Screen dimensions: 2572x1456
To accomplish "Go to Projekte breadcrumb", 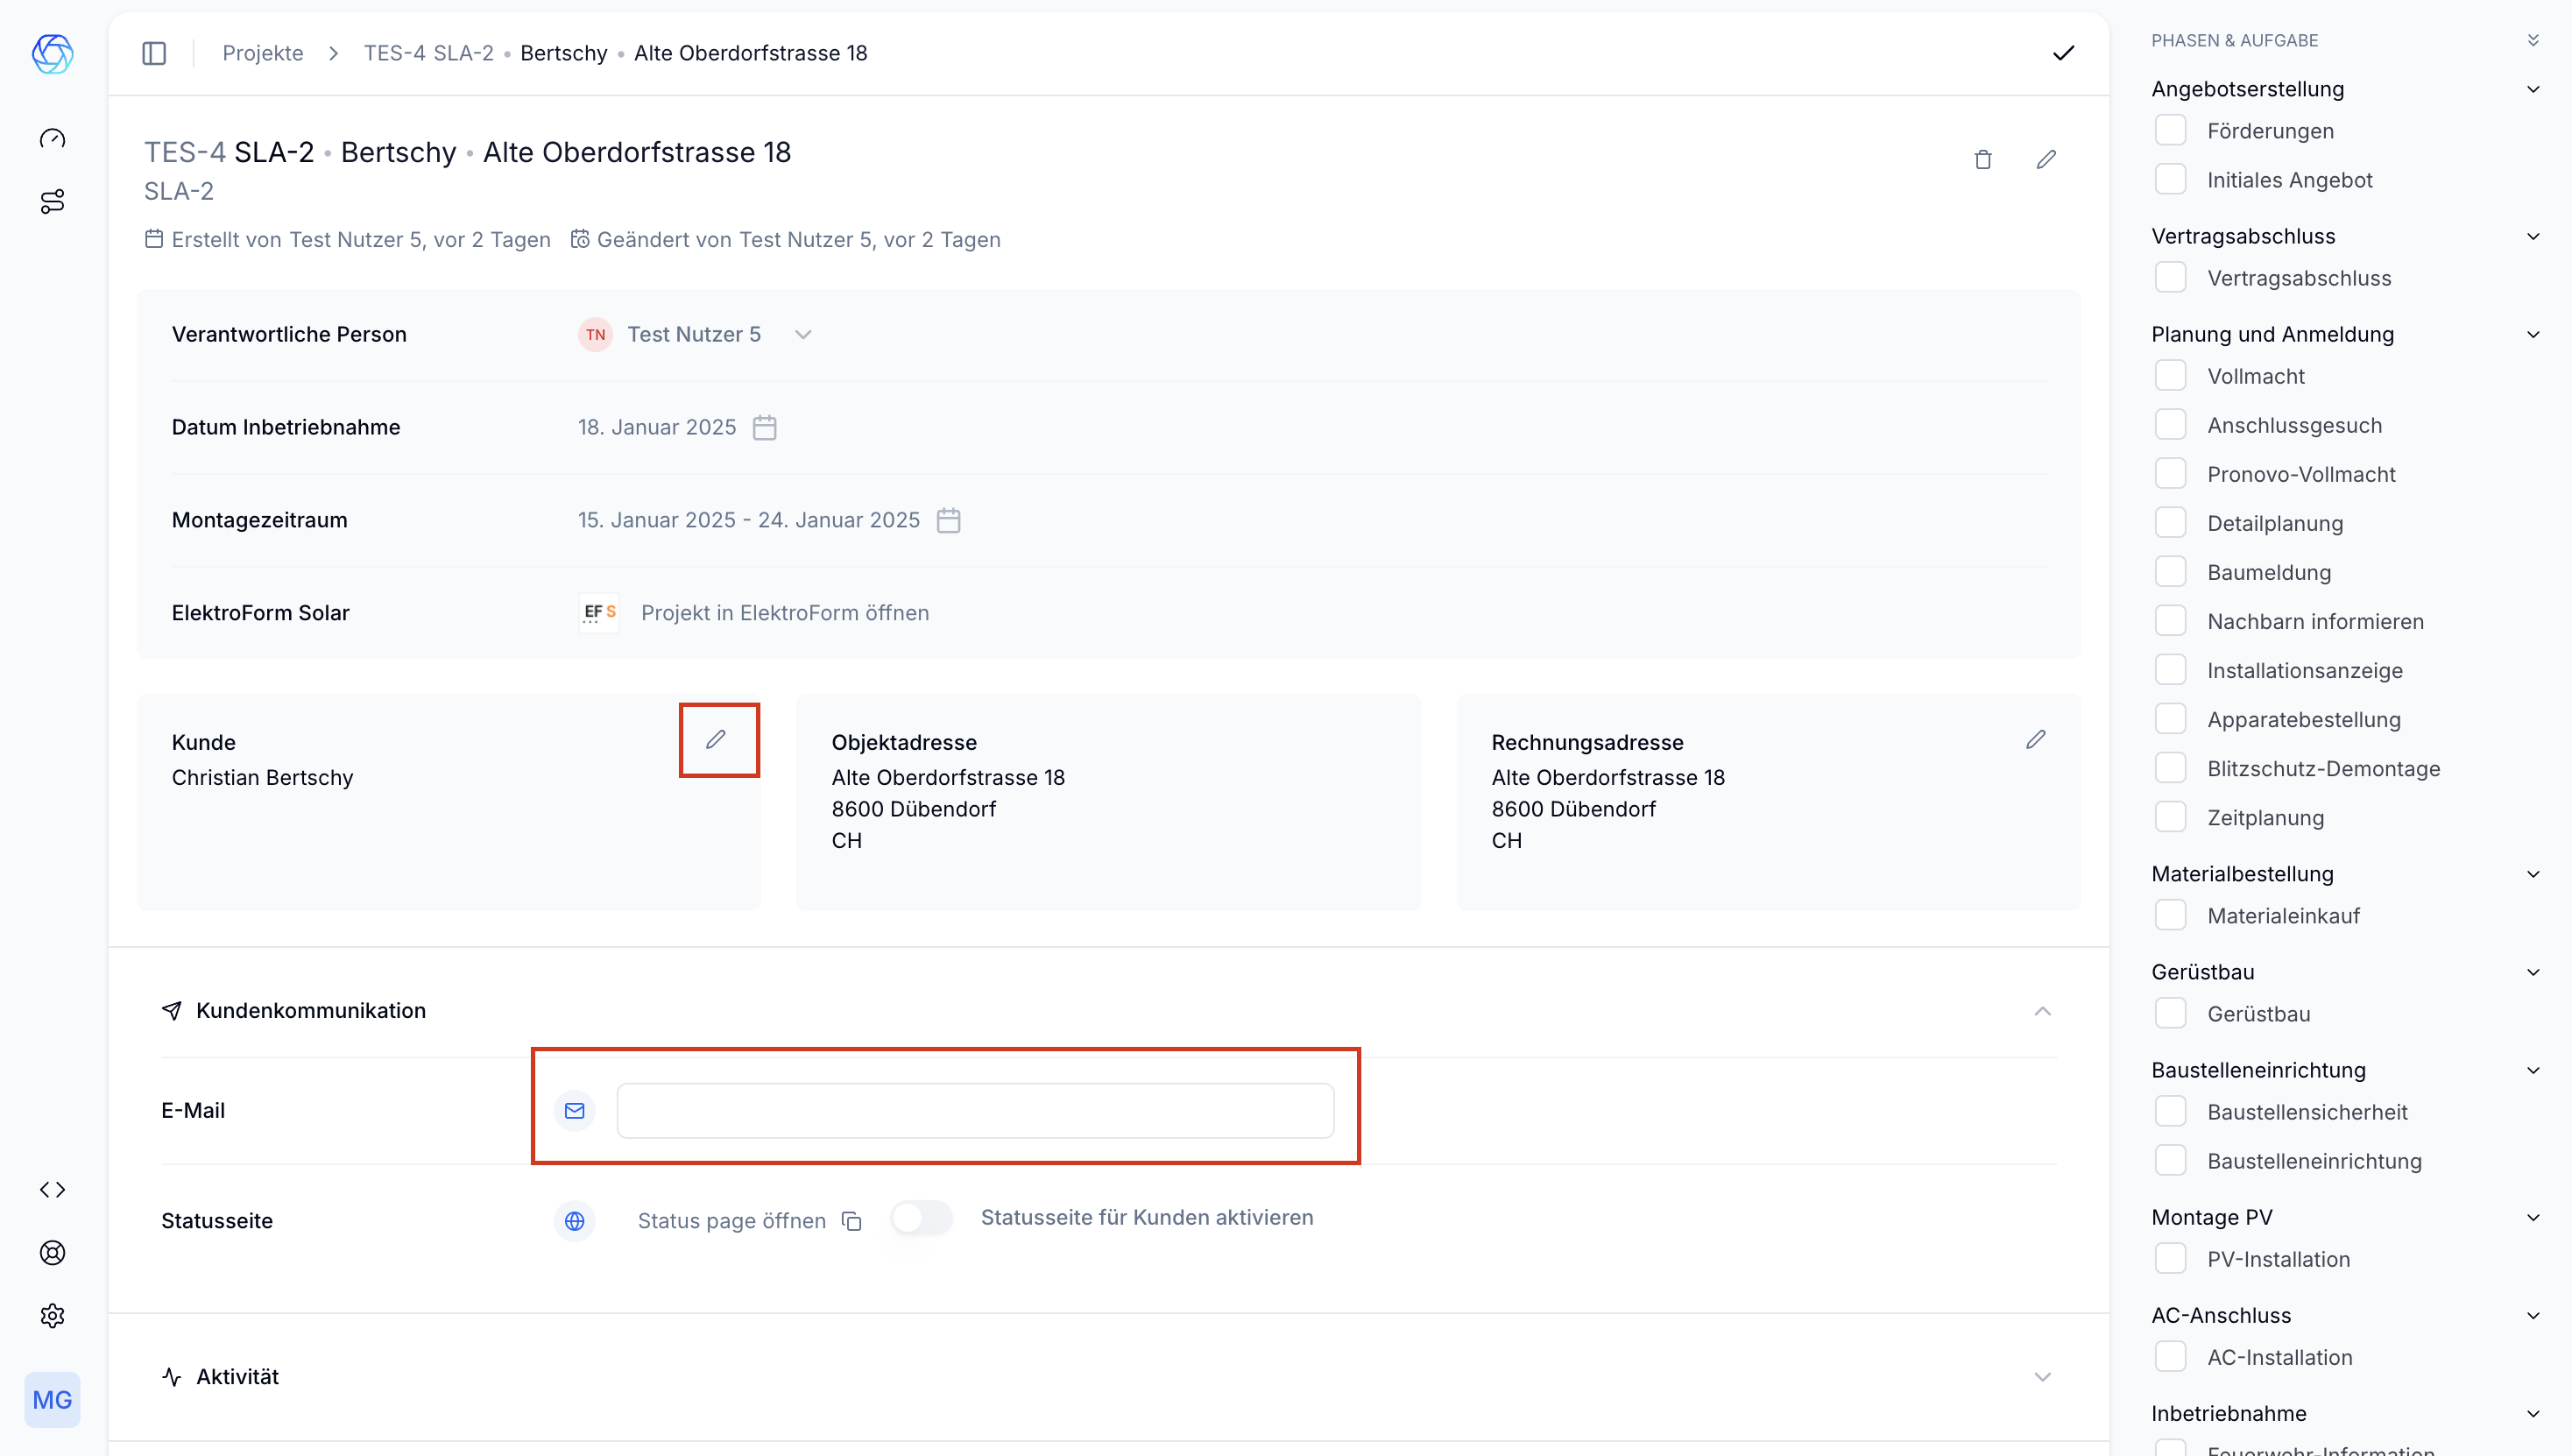I will pos(262,53).
